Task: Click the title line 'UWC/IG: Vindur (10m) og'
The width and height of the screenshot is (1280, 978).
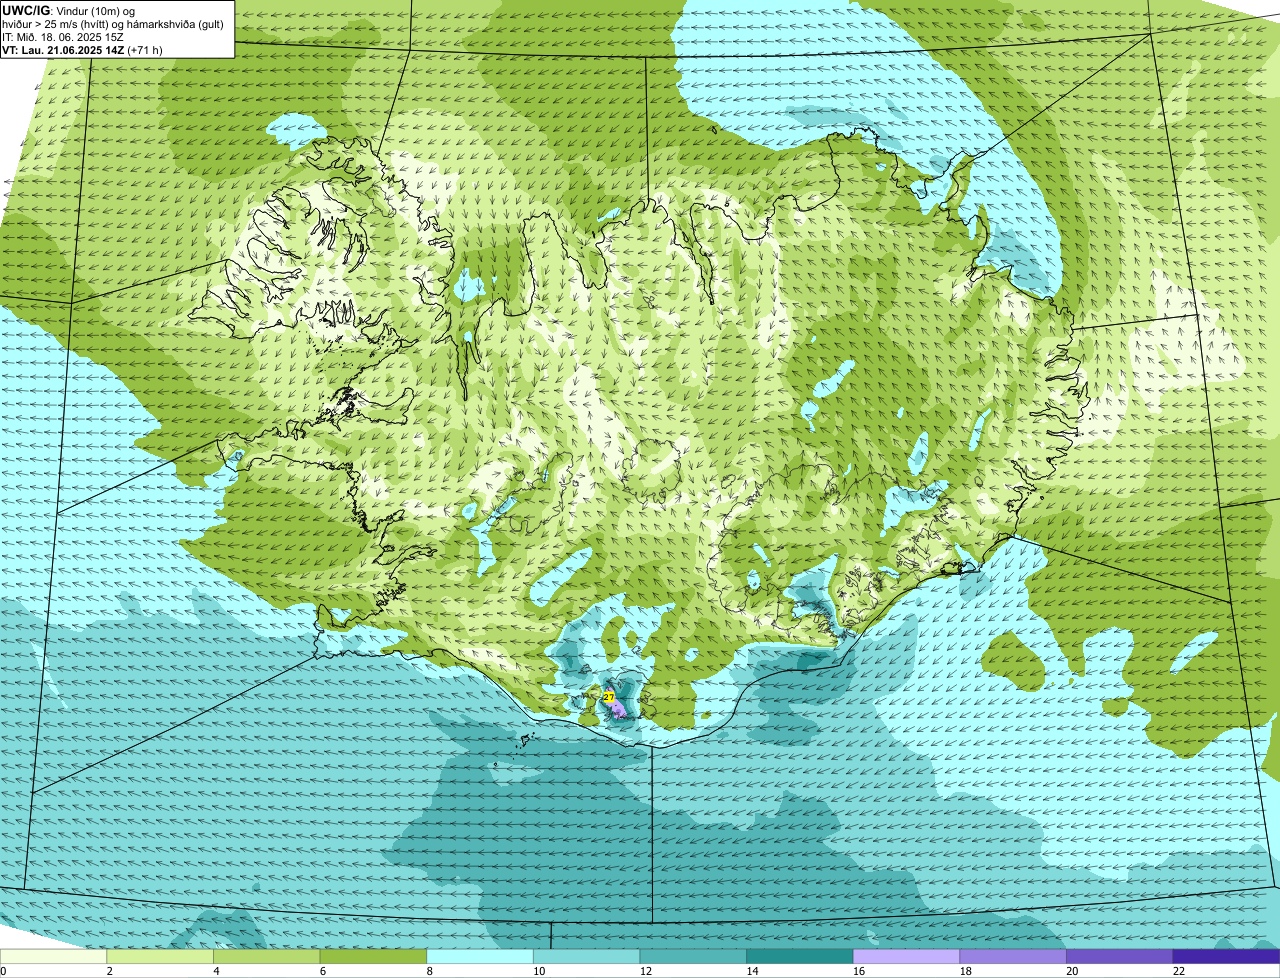Action: [x=67, y=10]
